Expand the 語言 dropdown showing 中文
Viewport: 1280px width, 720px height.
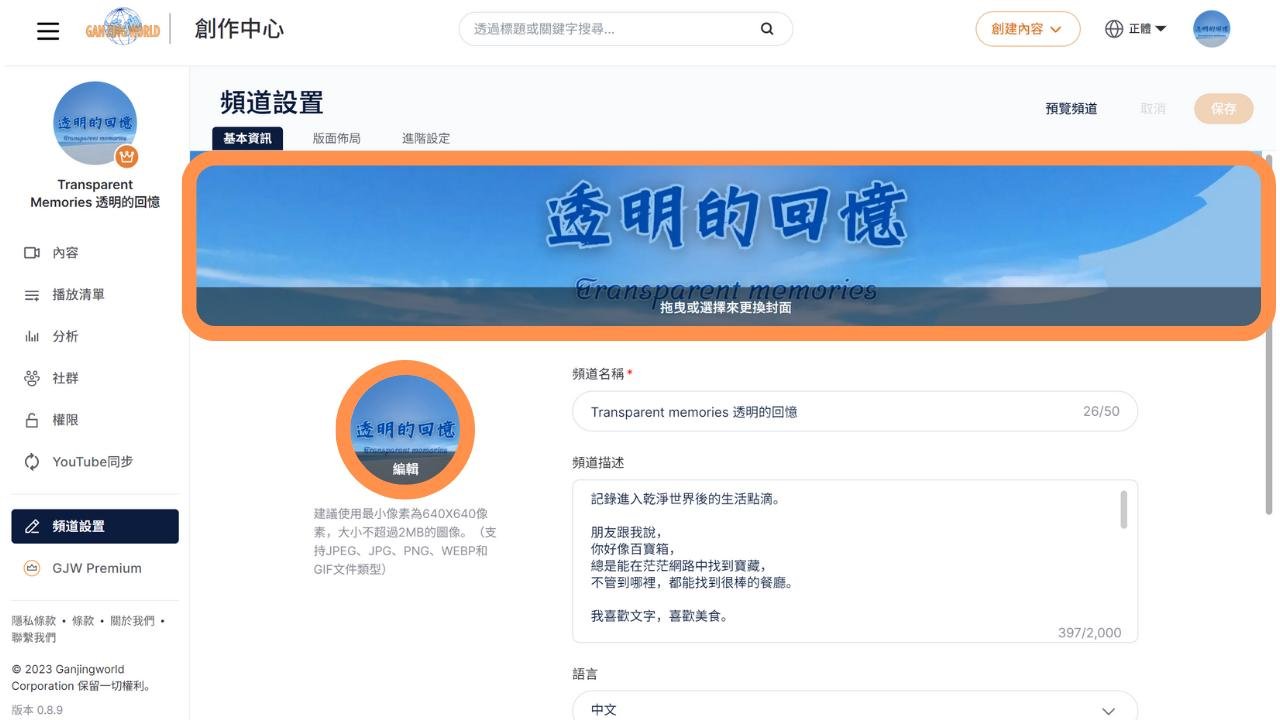(x=854, y=709)
